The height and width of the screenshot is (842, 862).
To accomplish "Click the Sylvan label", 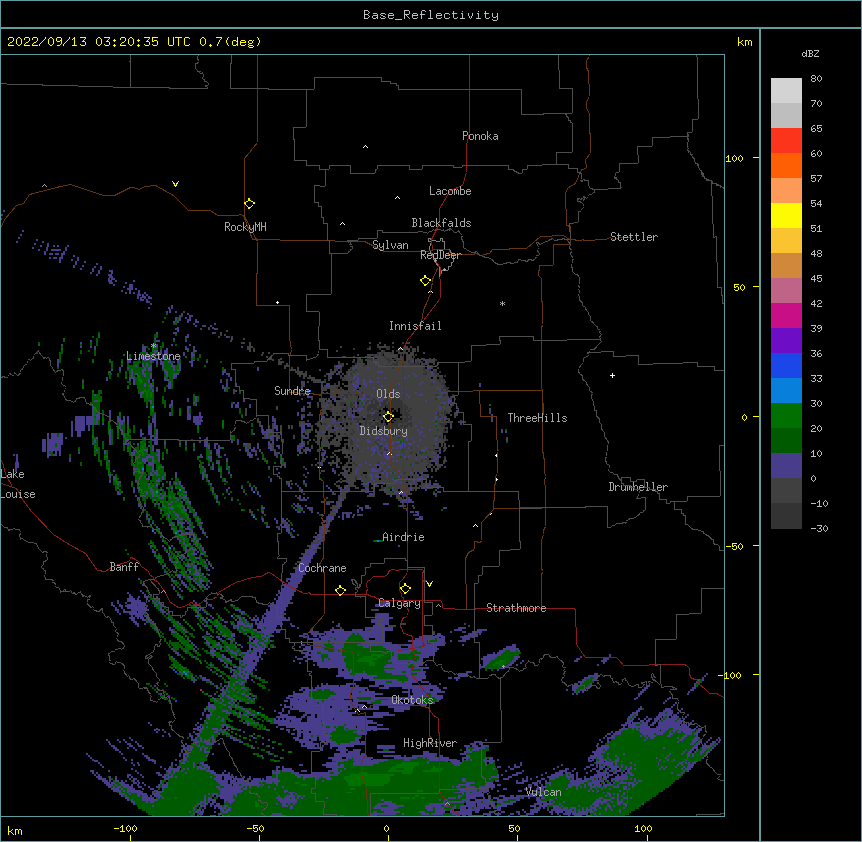I will (390, 245).
